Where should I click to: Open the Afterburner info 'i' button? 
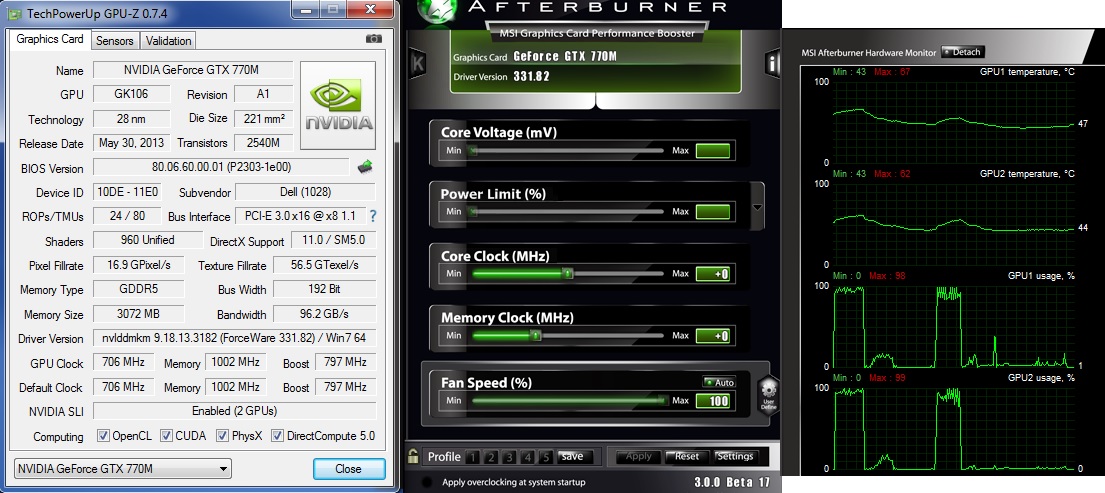773,63
